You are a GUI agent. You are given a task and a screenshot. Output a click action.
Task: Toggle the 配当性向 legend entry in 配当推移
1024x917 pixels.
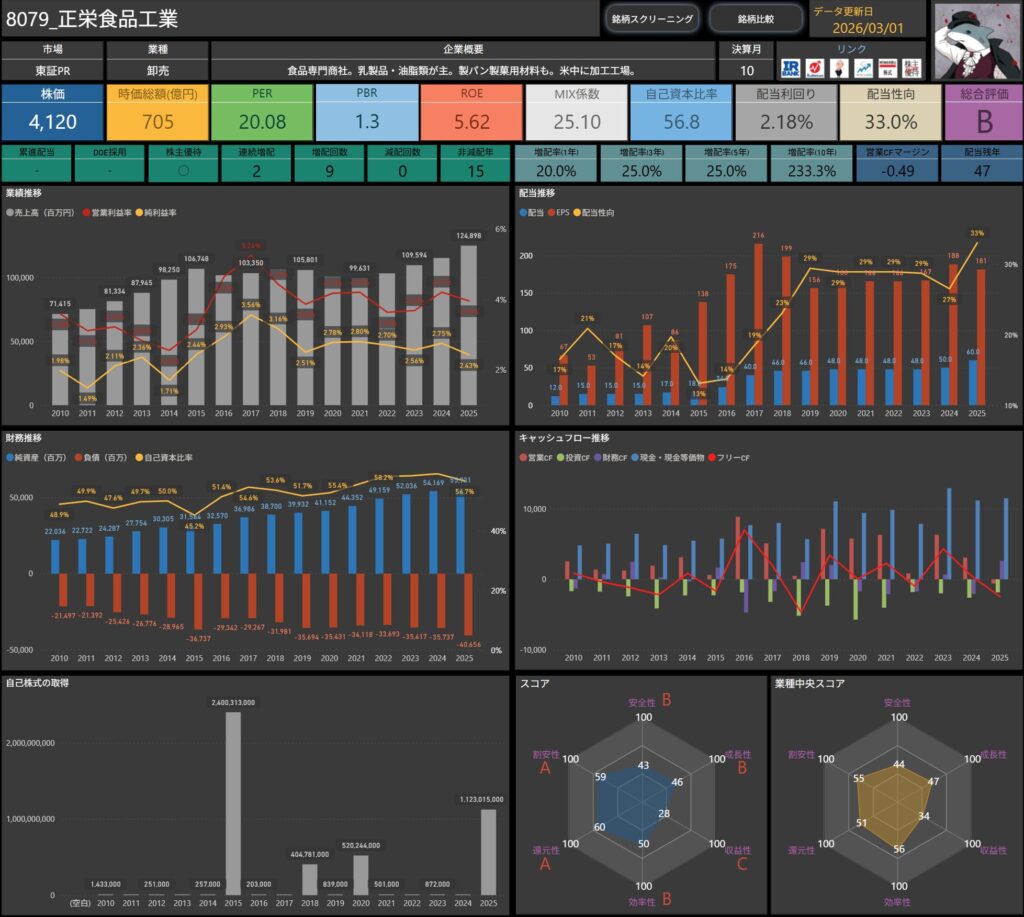point(602,213)
